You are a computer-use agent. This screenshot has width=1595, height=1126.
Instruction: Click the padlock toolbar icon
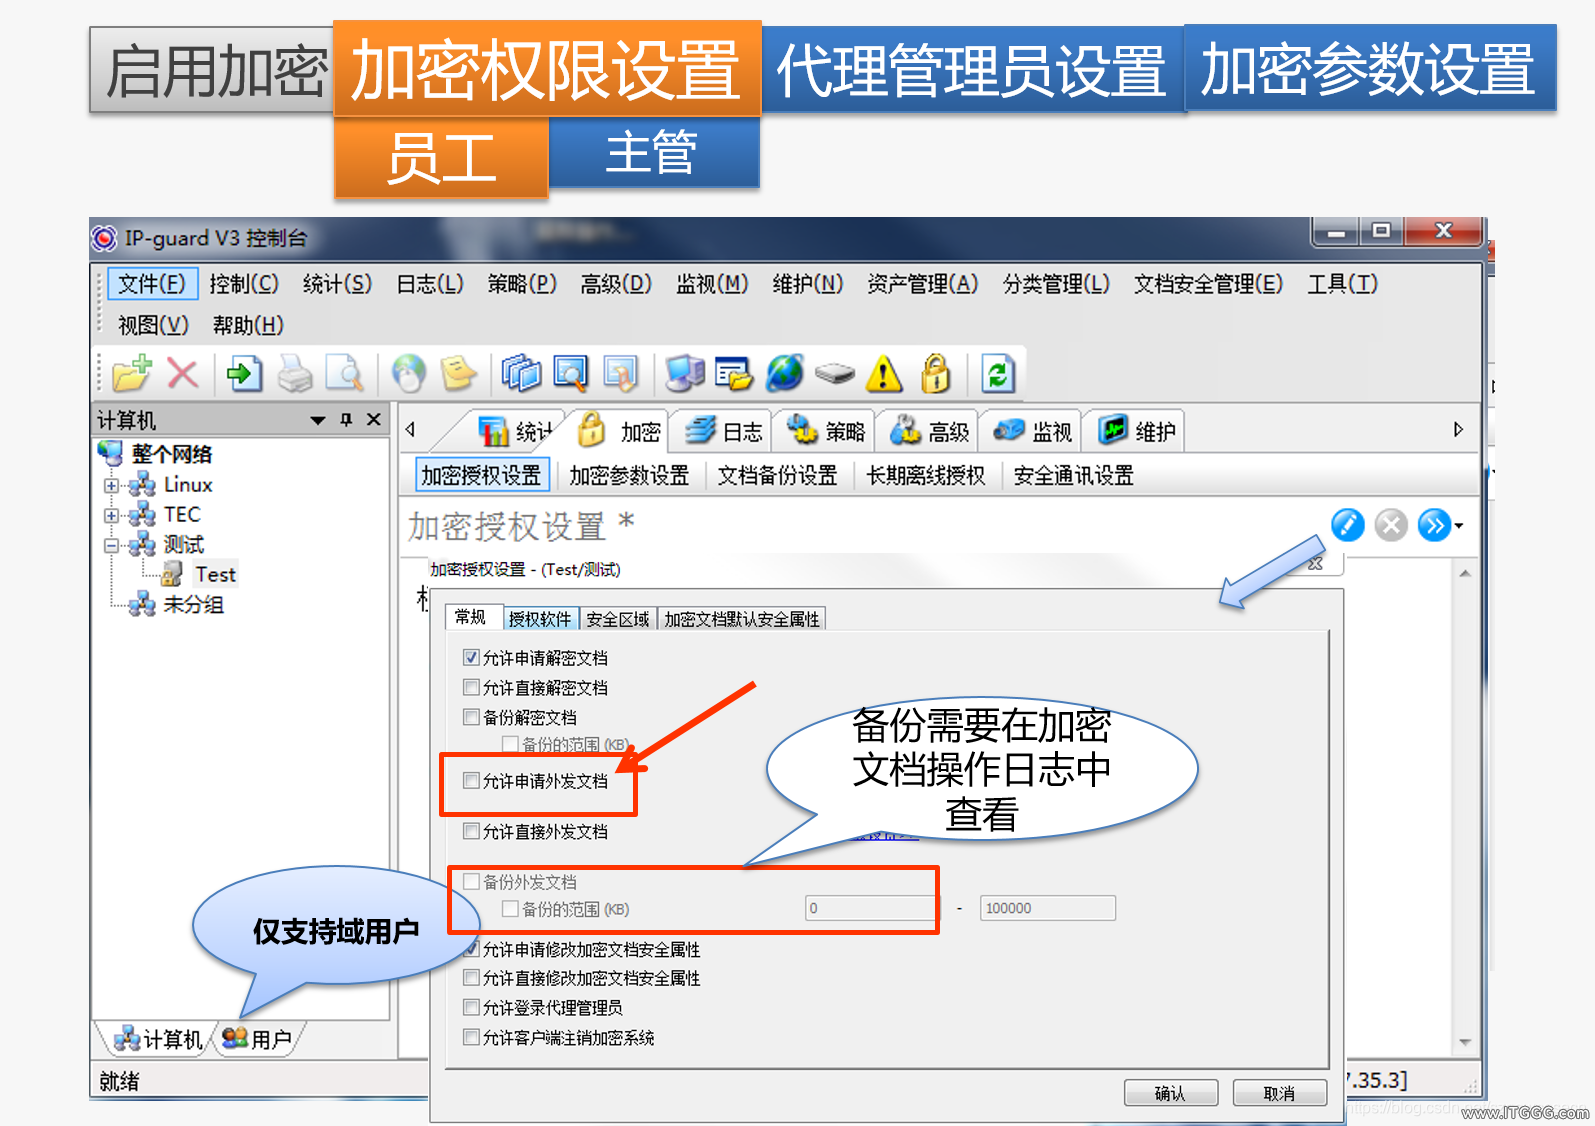[936, 374]
